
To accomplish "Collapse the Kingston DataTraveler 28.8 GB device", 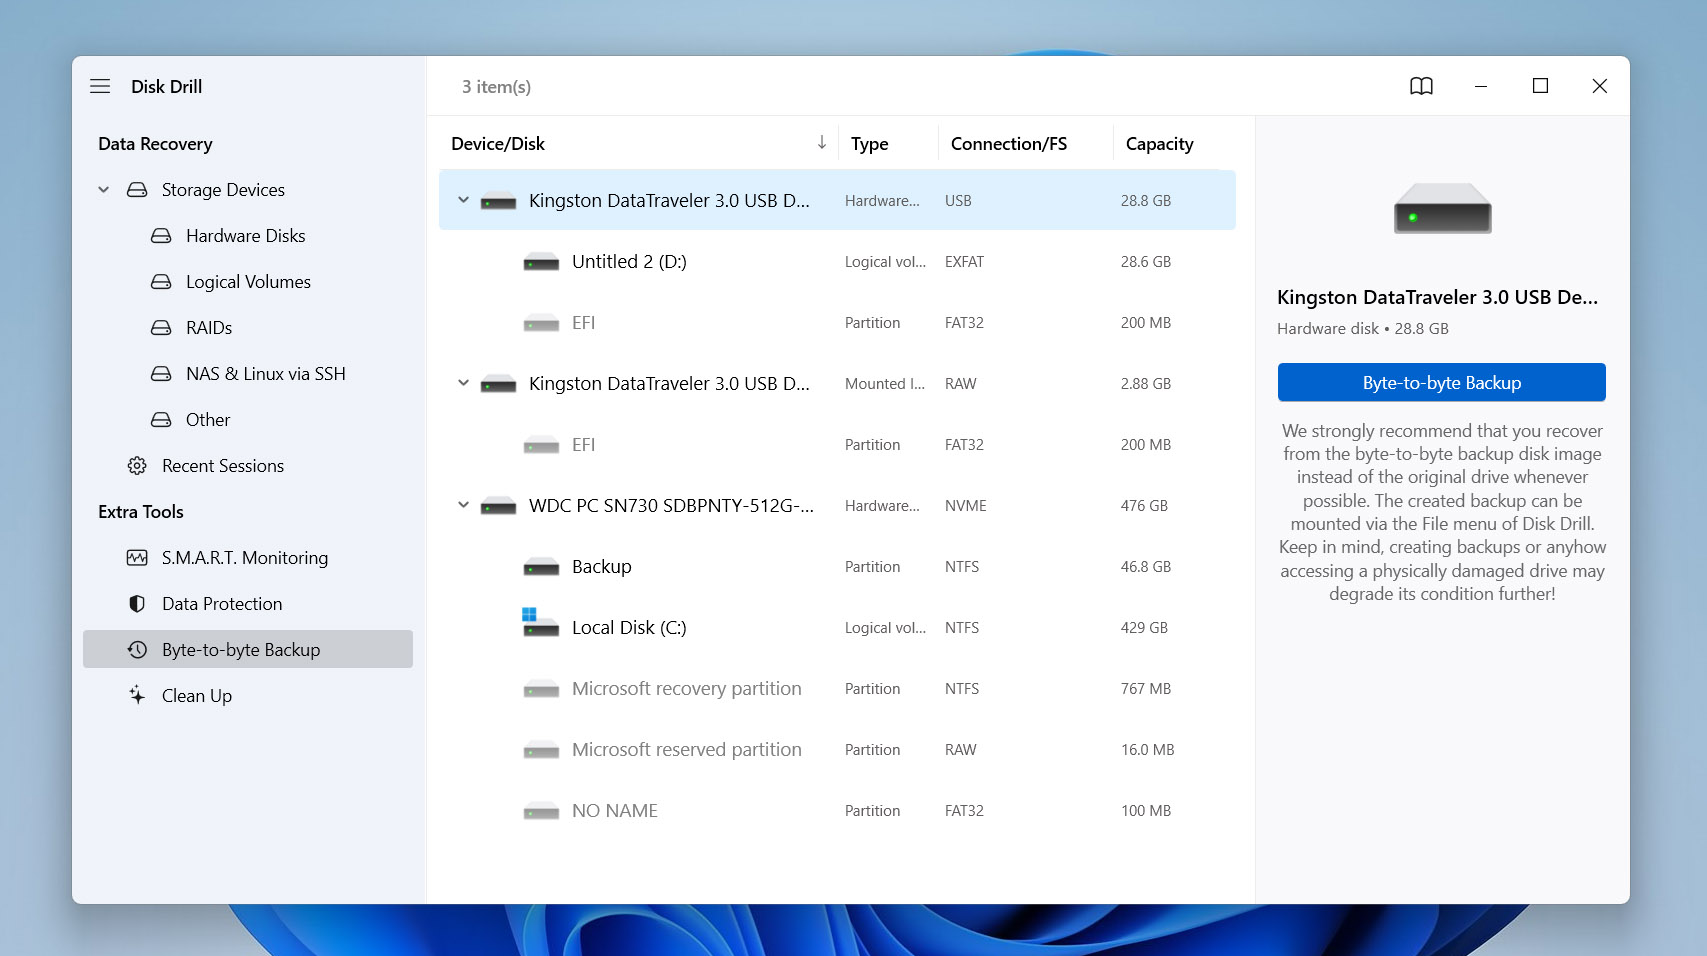I will tap(463, 200).
